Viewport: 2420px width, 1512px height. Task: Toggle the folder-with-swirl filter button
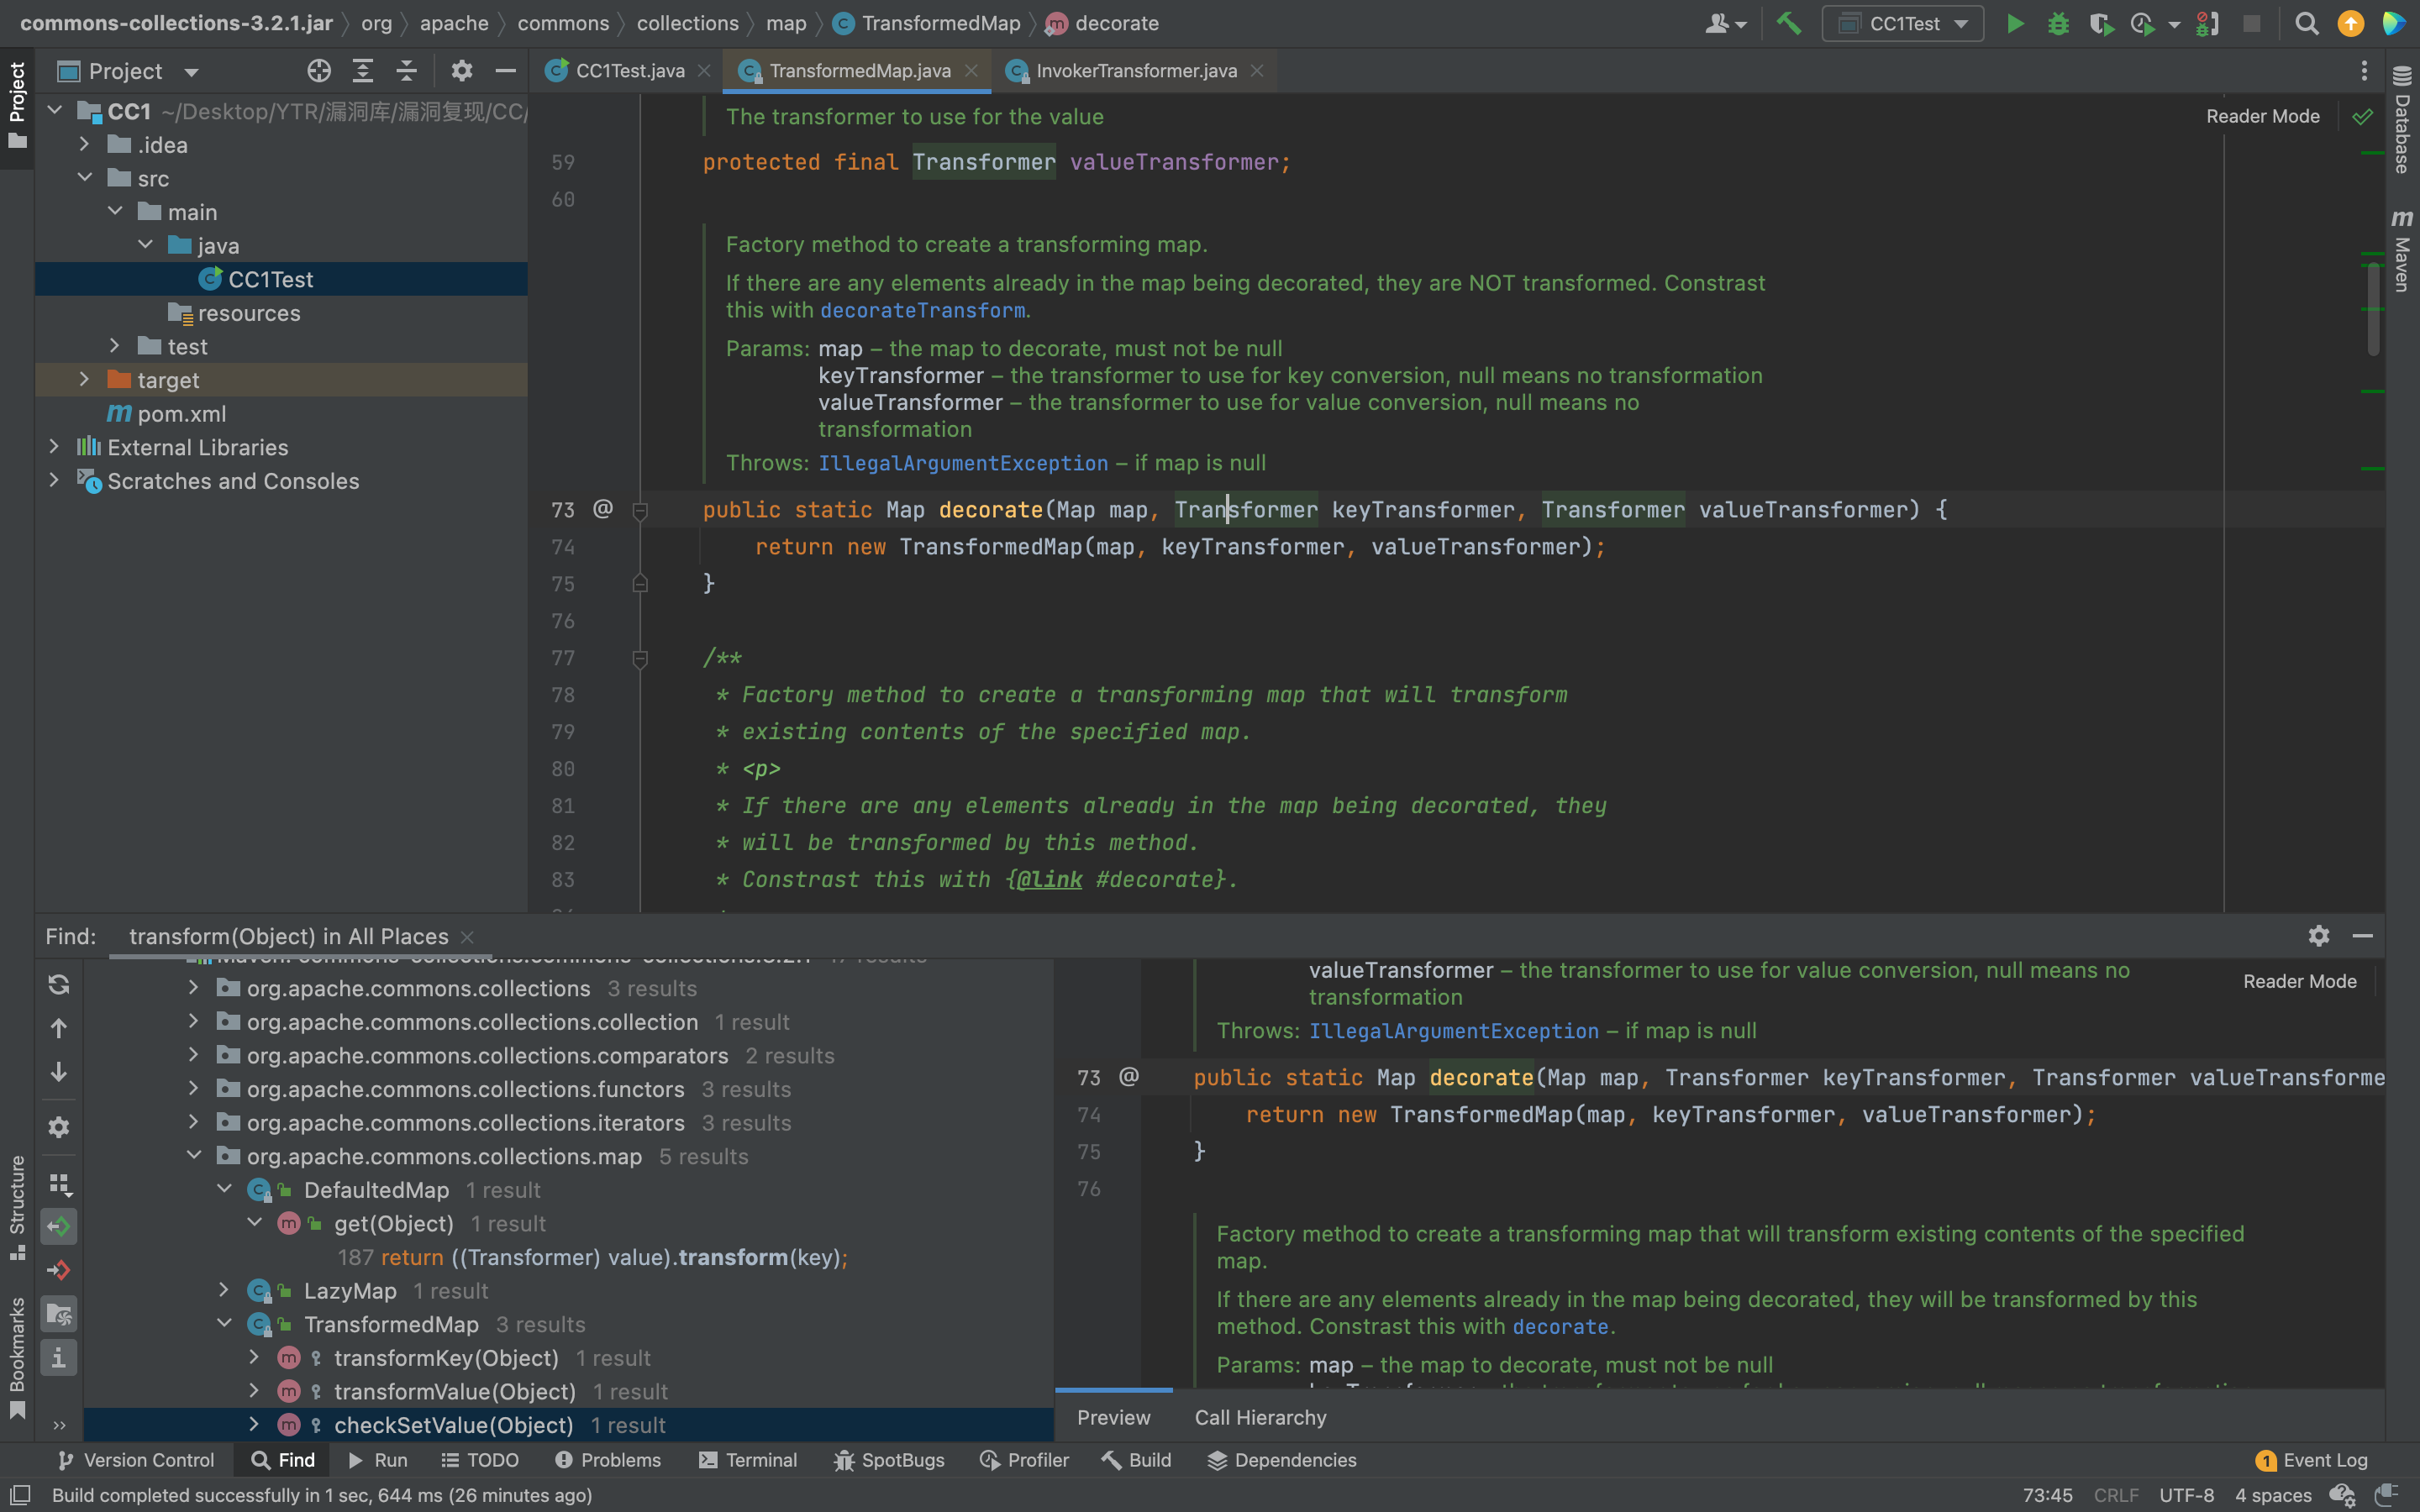pyautogui.click(x=59, y=1314)
